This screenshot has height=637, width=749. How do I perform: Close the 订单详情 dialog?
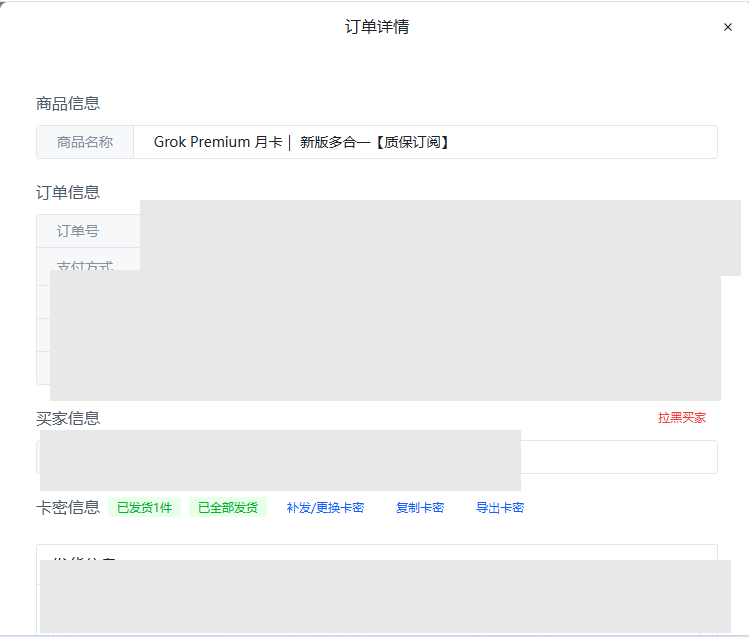pos(728,27)
